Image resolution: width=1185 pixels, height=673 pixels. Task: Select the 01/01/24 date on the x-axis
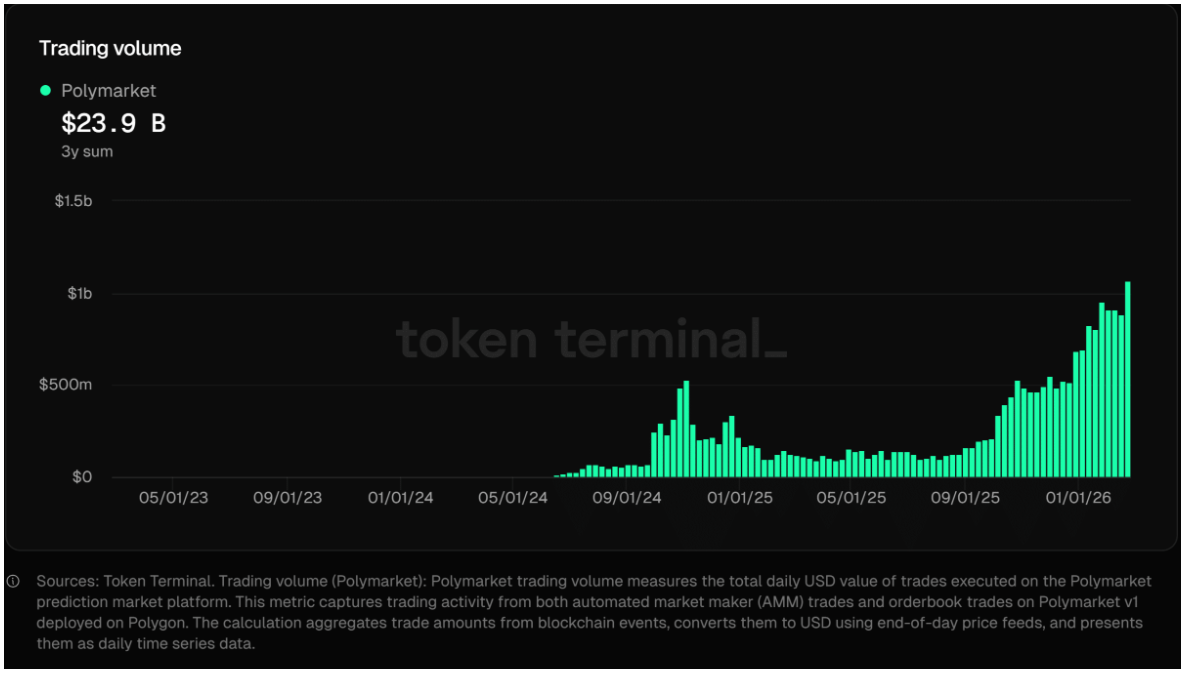[400, 498]
